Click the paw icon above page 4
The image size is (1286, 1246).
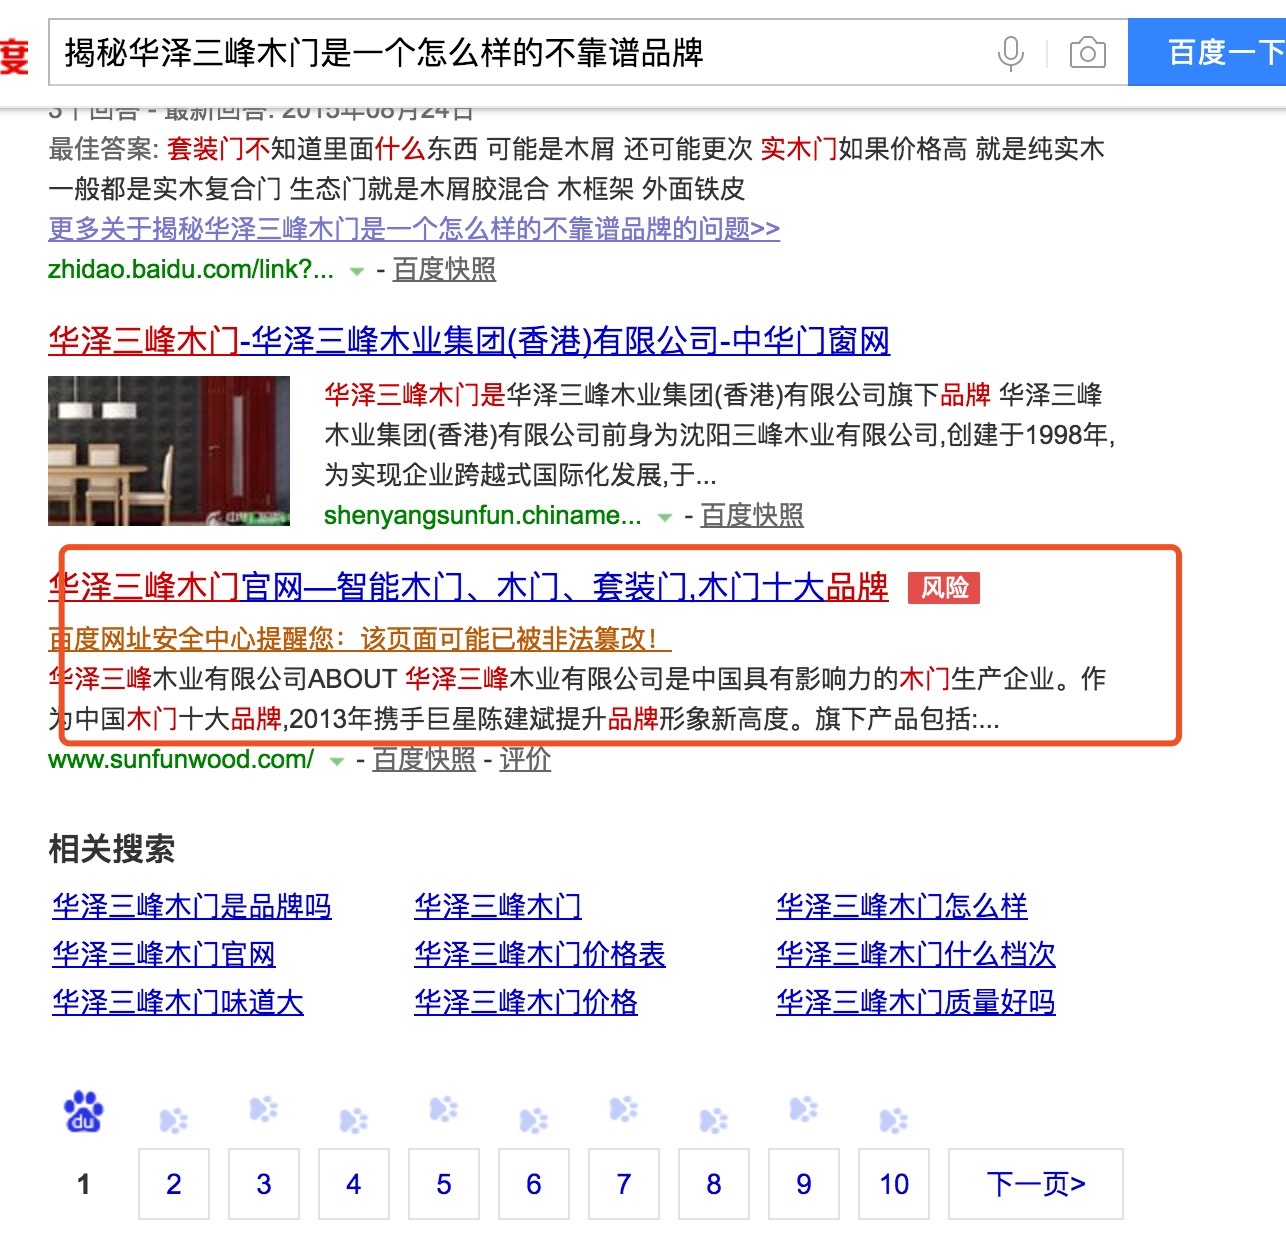(354, 1121)
